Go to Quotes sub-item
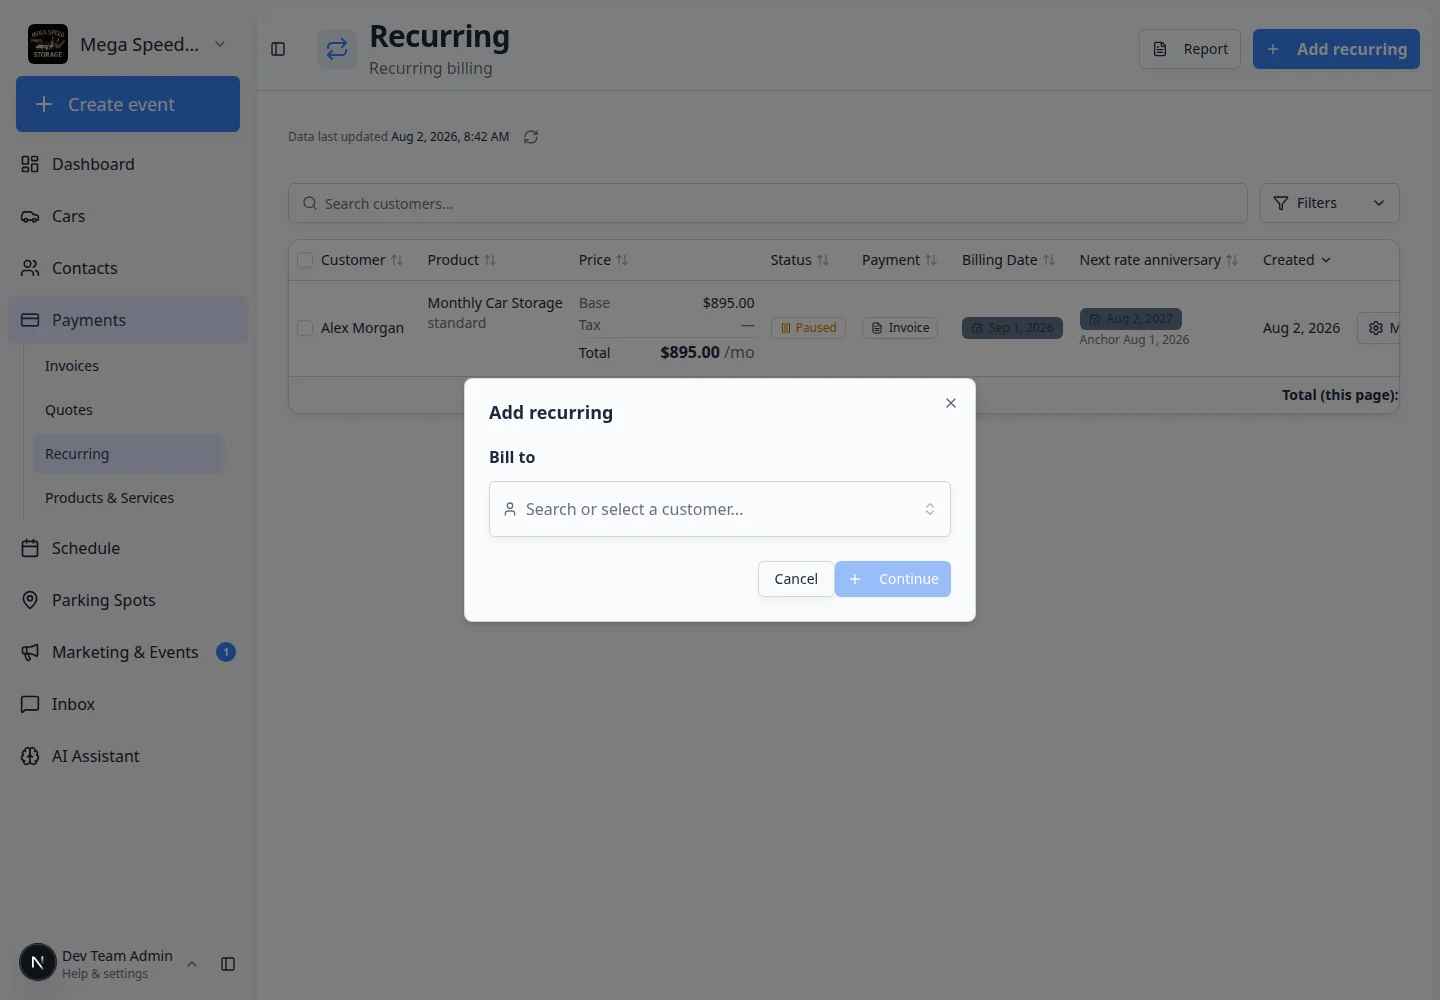The height and width of the screenshot is (1000, 1440). tap(128, 410)
